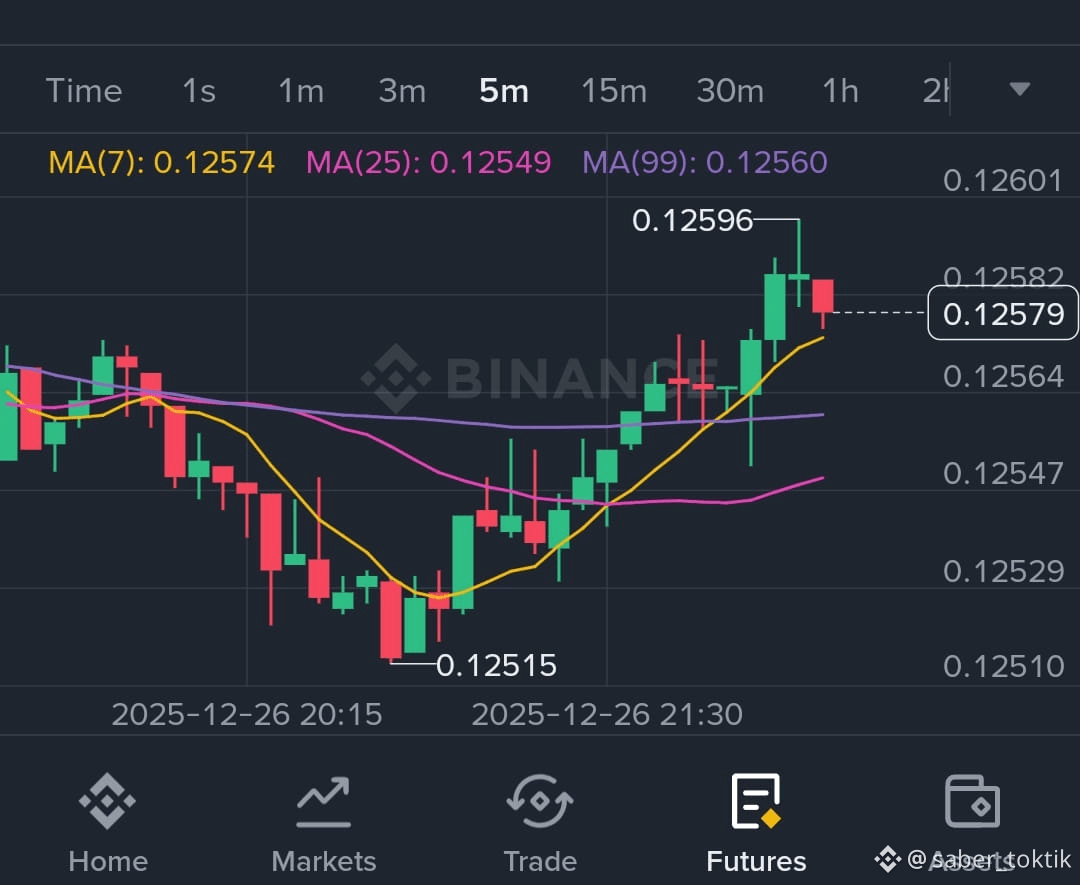
Task: Select the Time interval option
Action: [84, 91]
